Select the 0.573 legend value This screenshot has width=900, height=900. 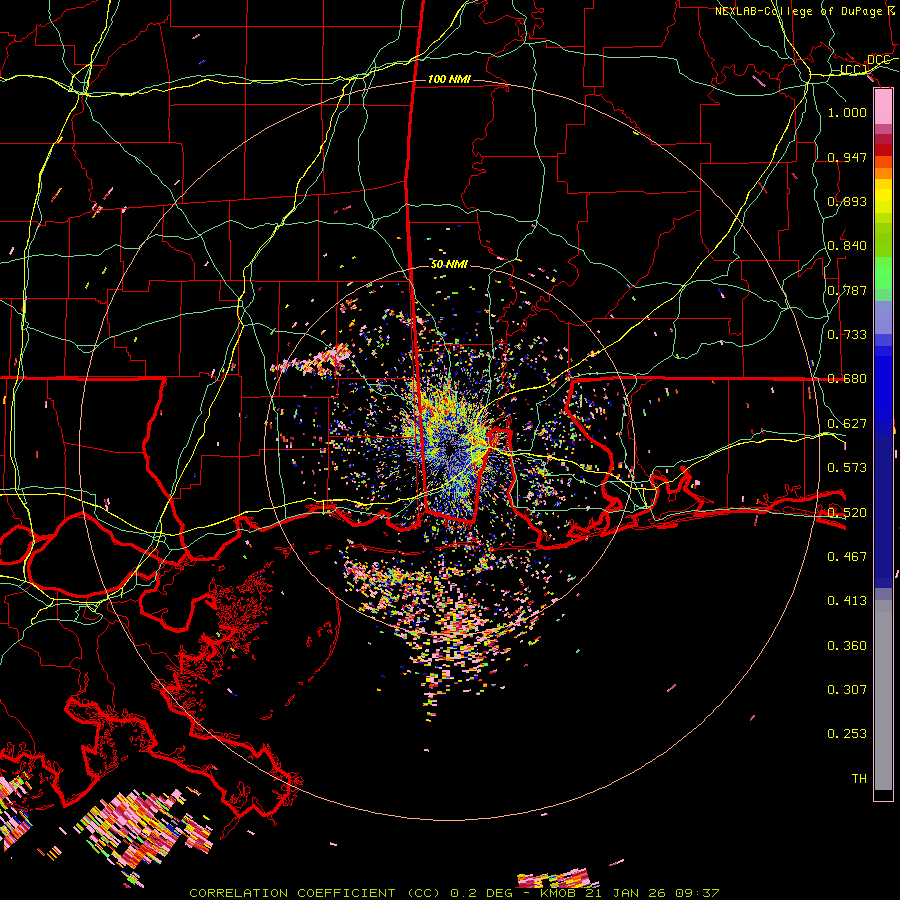[847, 468]
